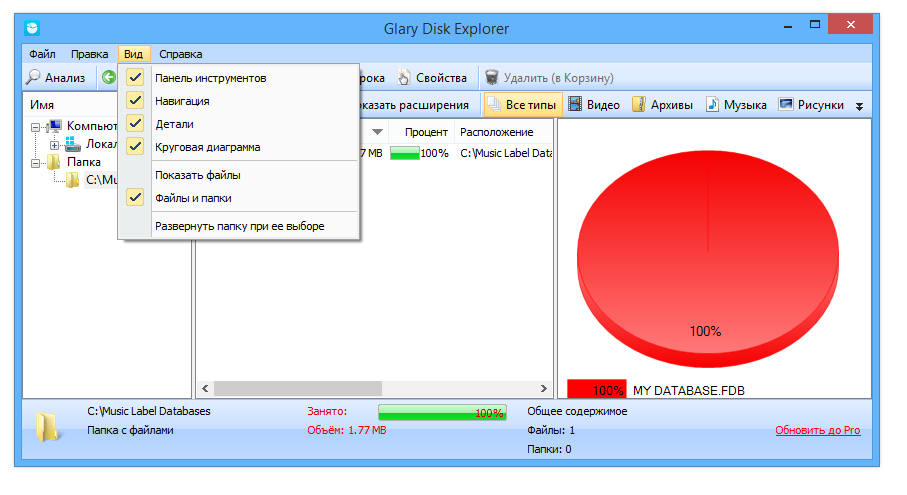Click the Glary app logo in title bar
Viewport: 907px width, 495px height.
[x=32, y=28]
